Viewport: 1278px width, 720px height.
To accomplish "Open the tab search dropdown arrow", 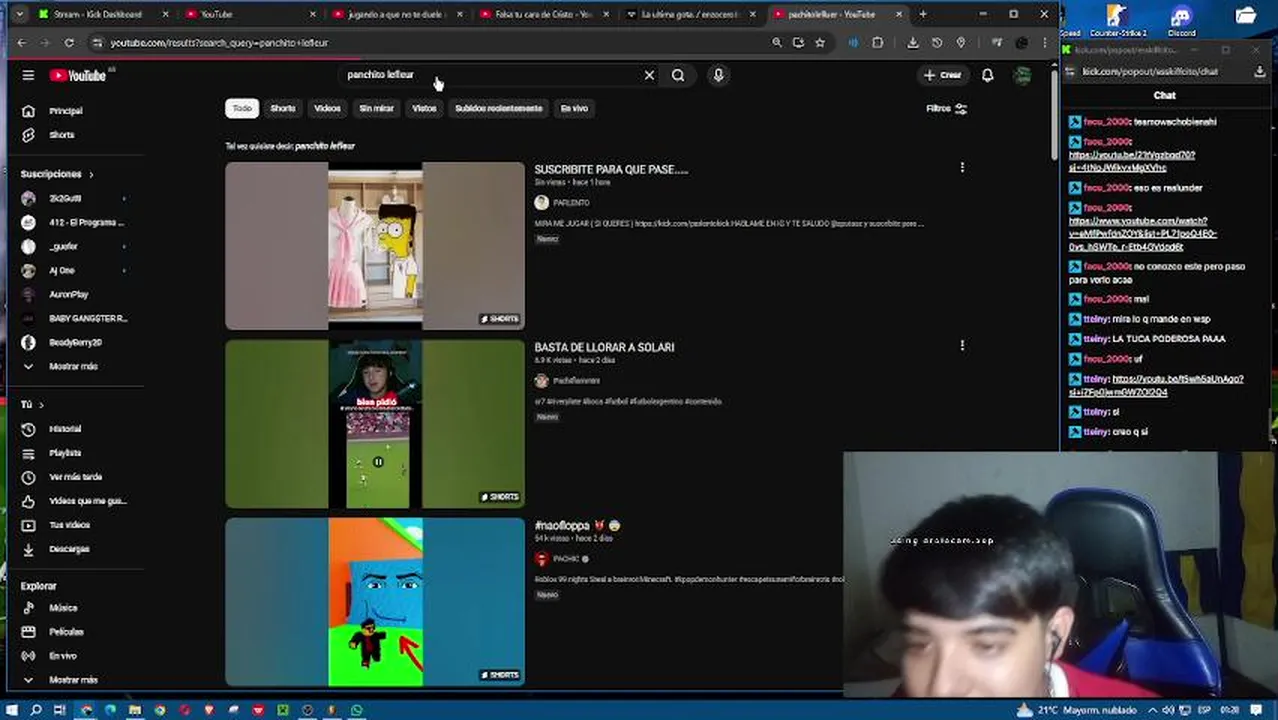I will coord(18,14).
